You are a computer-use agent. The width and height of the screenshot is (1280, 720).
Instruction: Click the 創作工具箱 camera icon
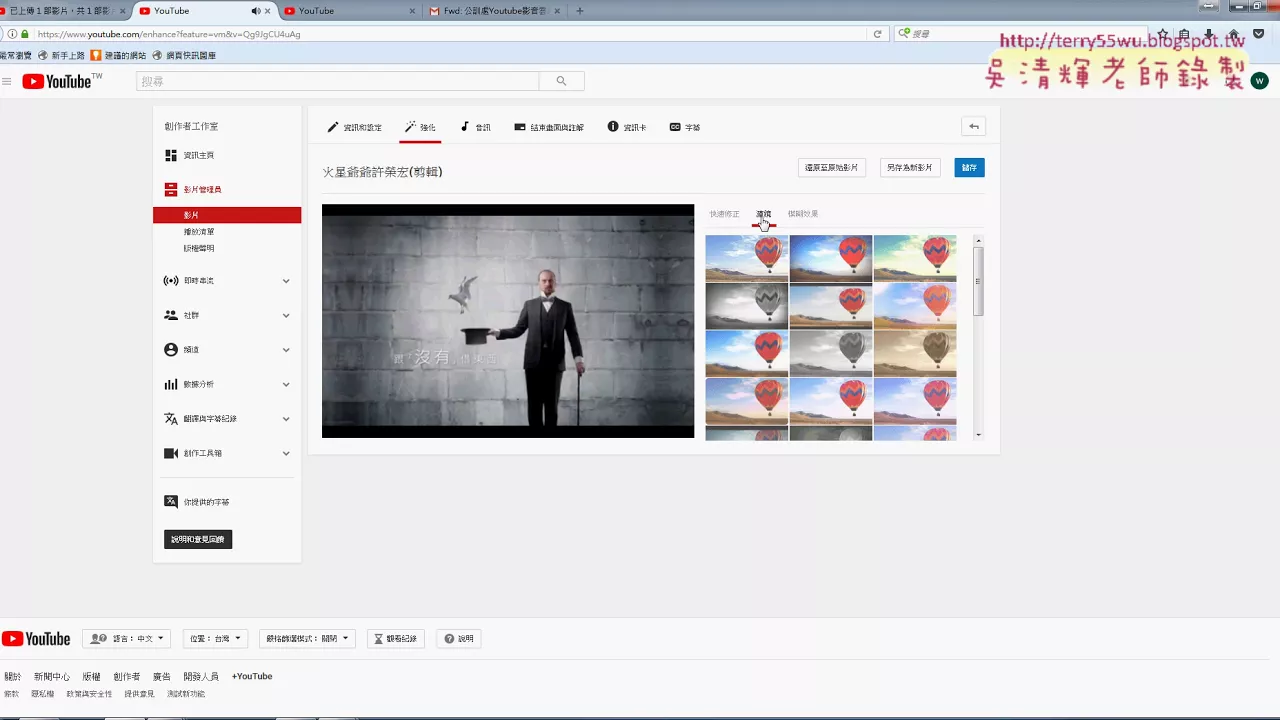(x=171, y=453)
